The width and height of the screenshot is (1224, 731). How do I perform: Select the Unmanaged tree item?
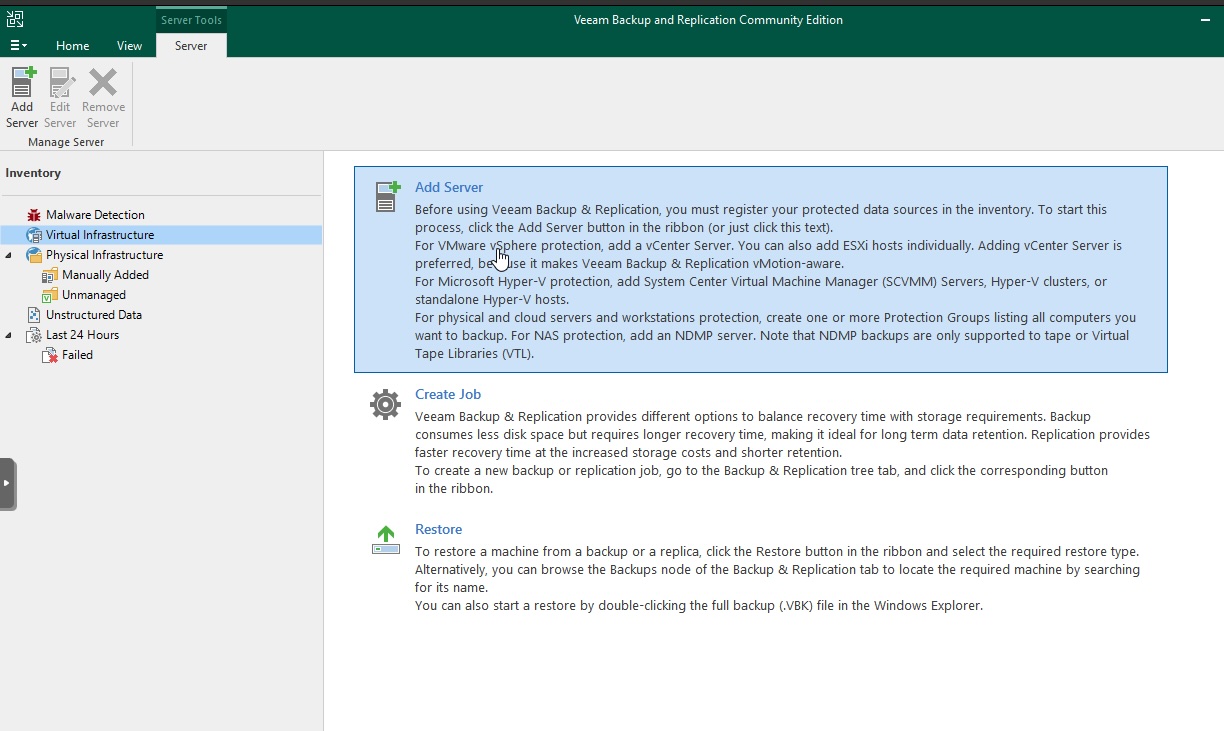click(x=93, y=295)
